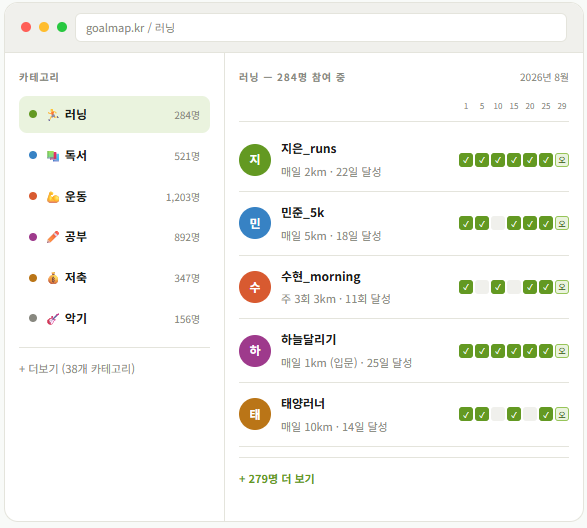The image size is (587, 528).
Task: Open 민준_5k blue avatar
Action: tap(255, 223)
